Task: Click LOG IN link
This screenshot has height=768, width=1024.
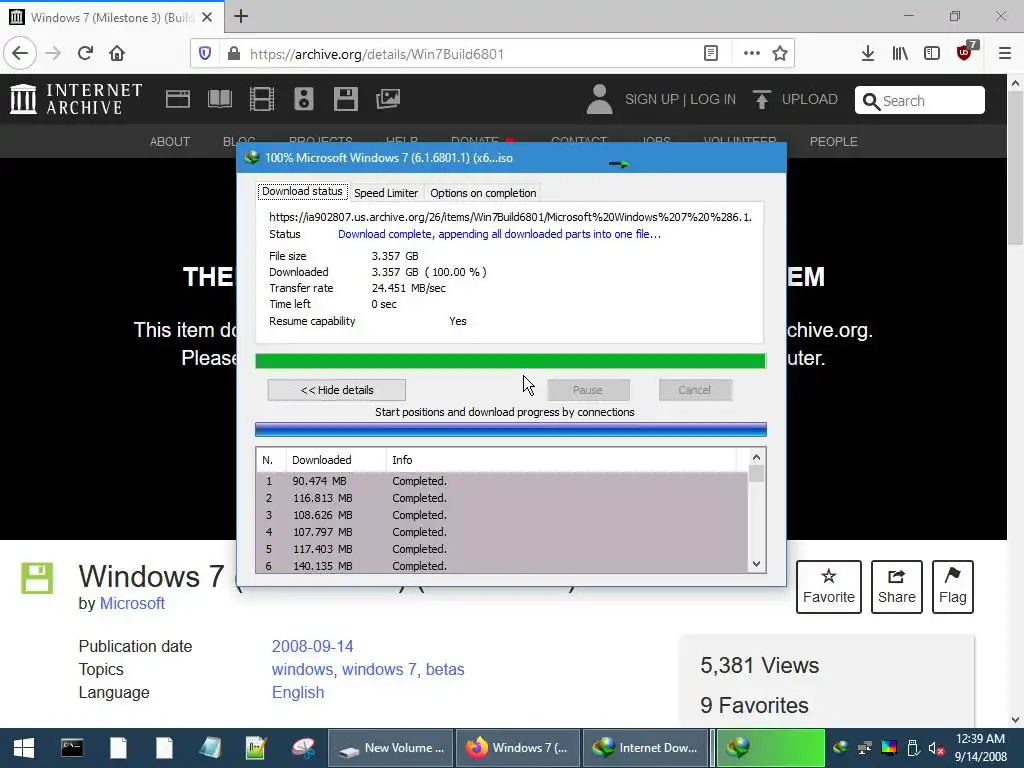Action: point(713,99)
